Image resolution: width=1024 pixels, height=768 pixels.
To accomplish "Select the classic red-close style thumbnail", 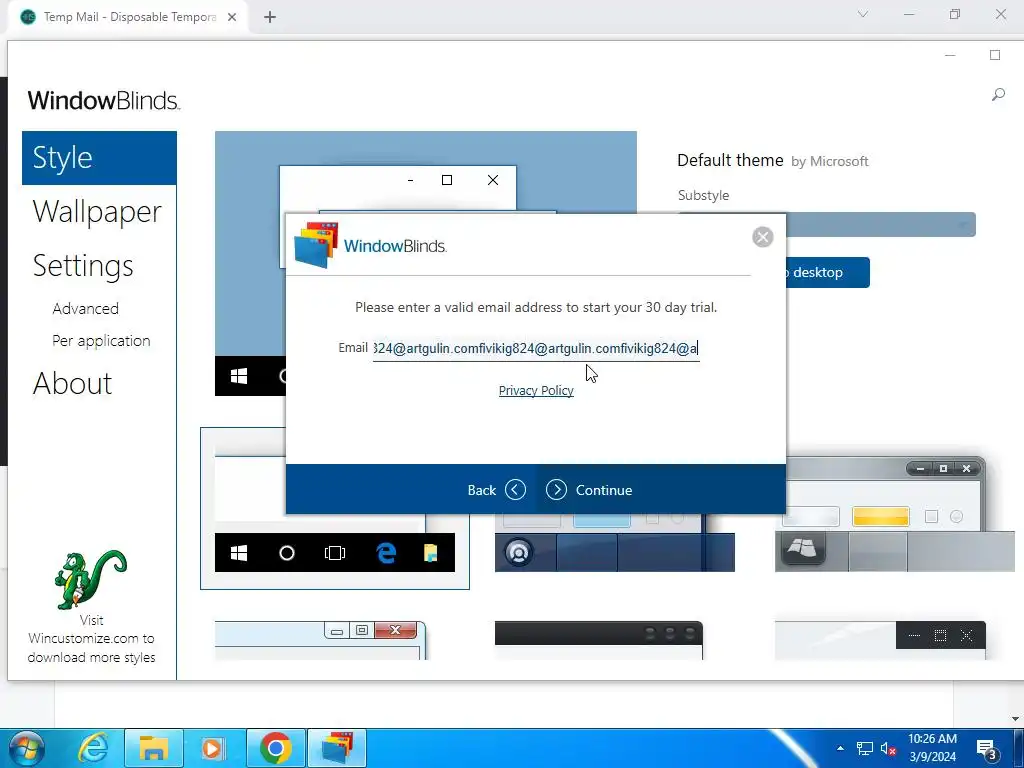I will (321, 640).
